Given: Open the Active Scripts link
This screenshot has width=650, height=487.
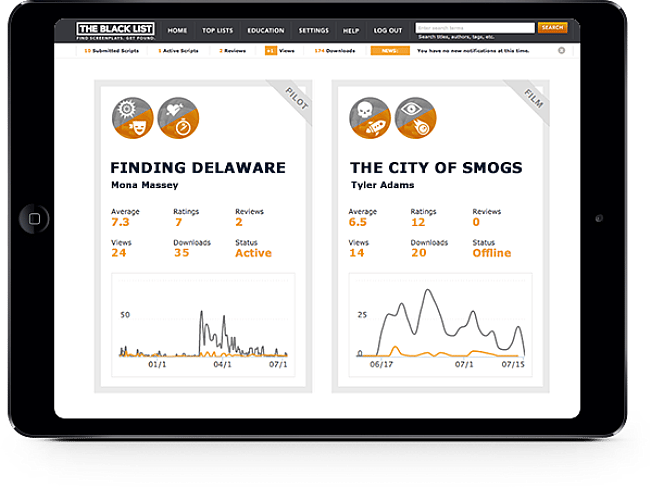Looking at the screenshot, I should click(178, 51).
